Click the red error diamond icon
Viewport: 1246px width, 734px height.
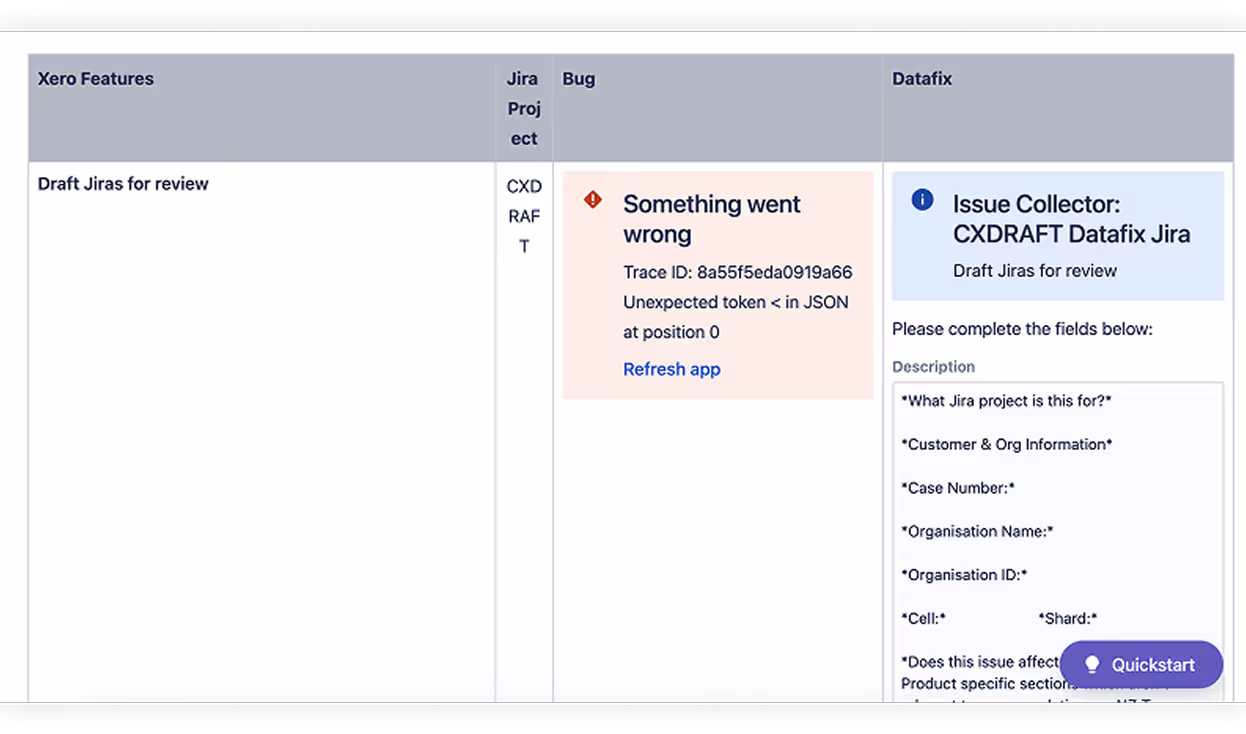pos(593,200)
